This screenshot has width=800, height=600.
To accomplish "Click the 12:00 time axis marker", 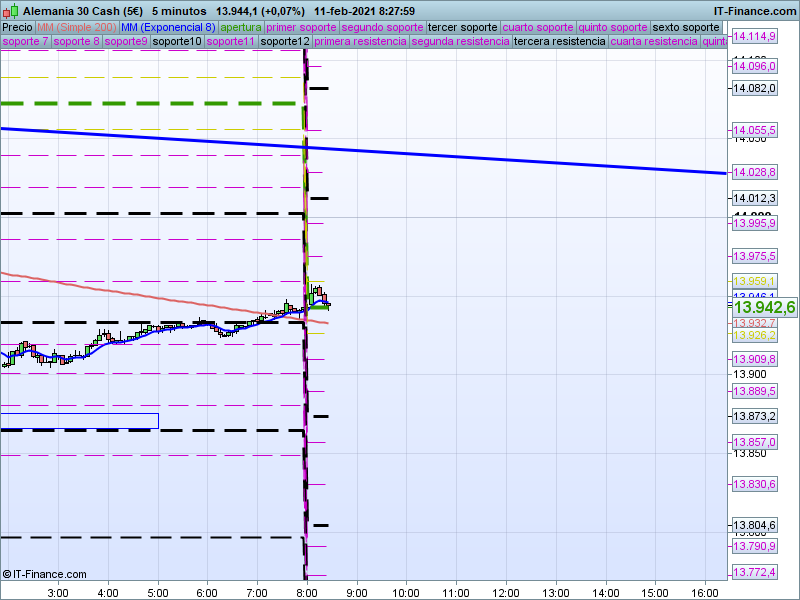I will coord(506,592).
